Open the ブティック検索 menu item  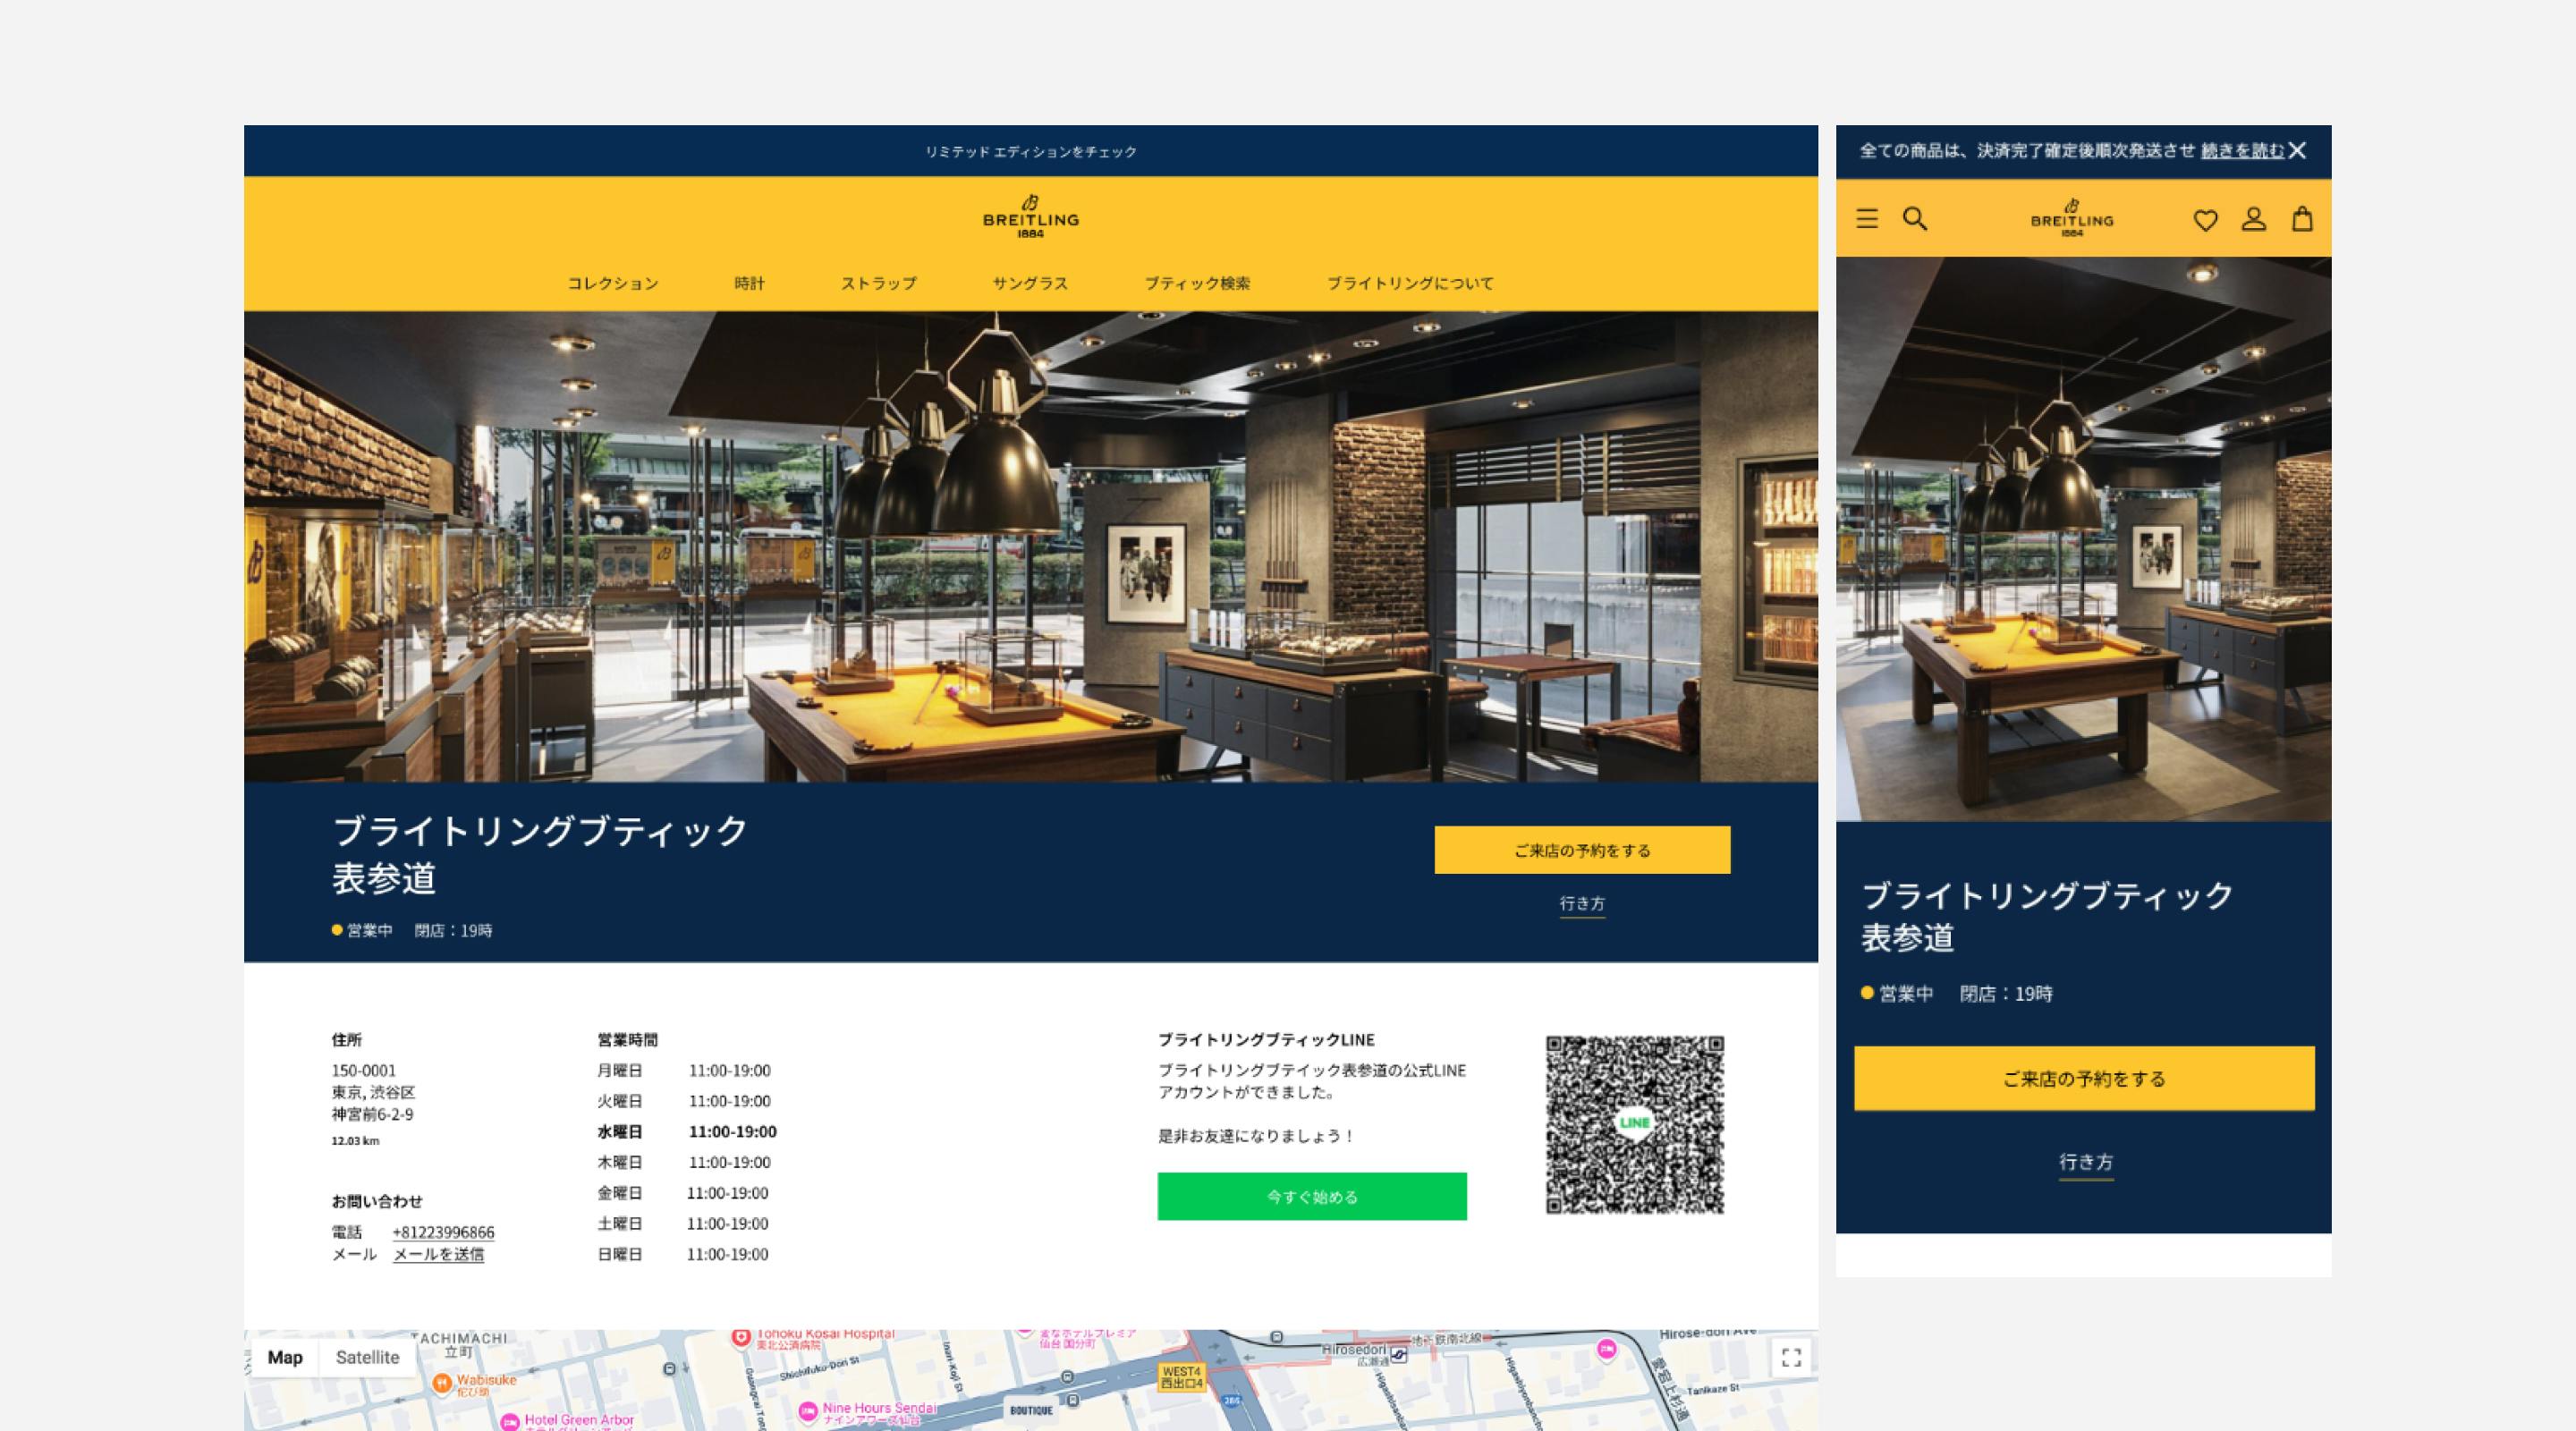pos(1196,284)
